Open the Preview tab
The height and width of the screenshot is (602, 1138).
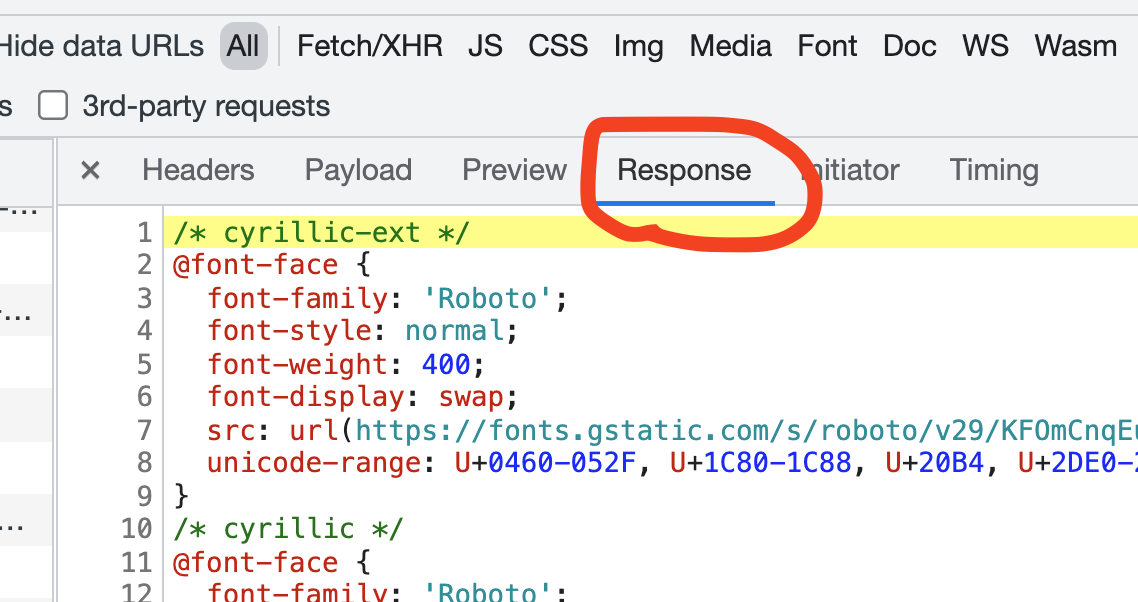coord(515,171)
